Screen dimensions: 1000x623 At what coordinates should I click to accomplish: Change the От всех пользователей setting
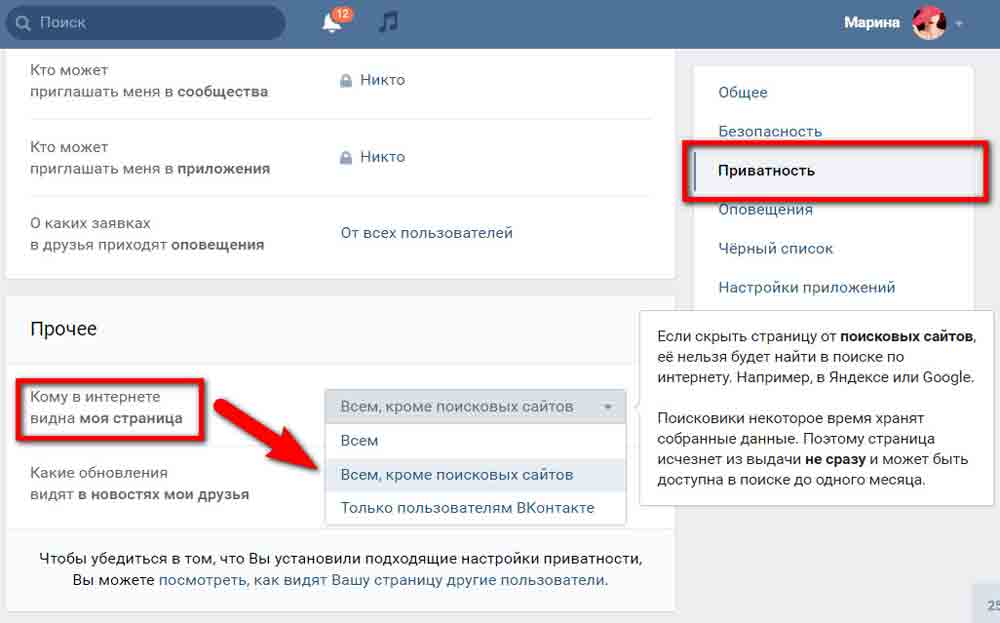426,233
